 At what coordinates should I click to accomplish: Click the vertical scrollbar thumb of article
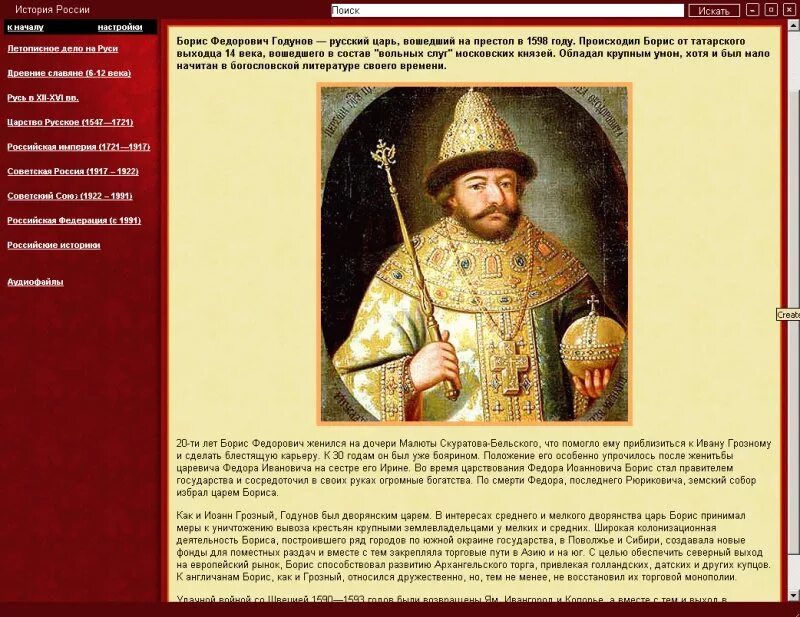click(x=794, y=322)
